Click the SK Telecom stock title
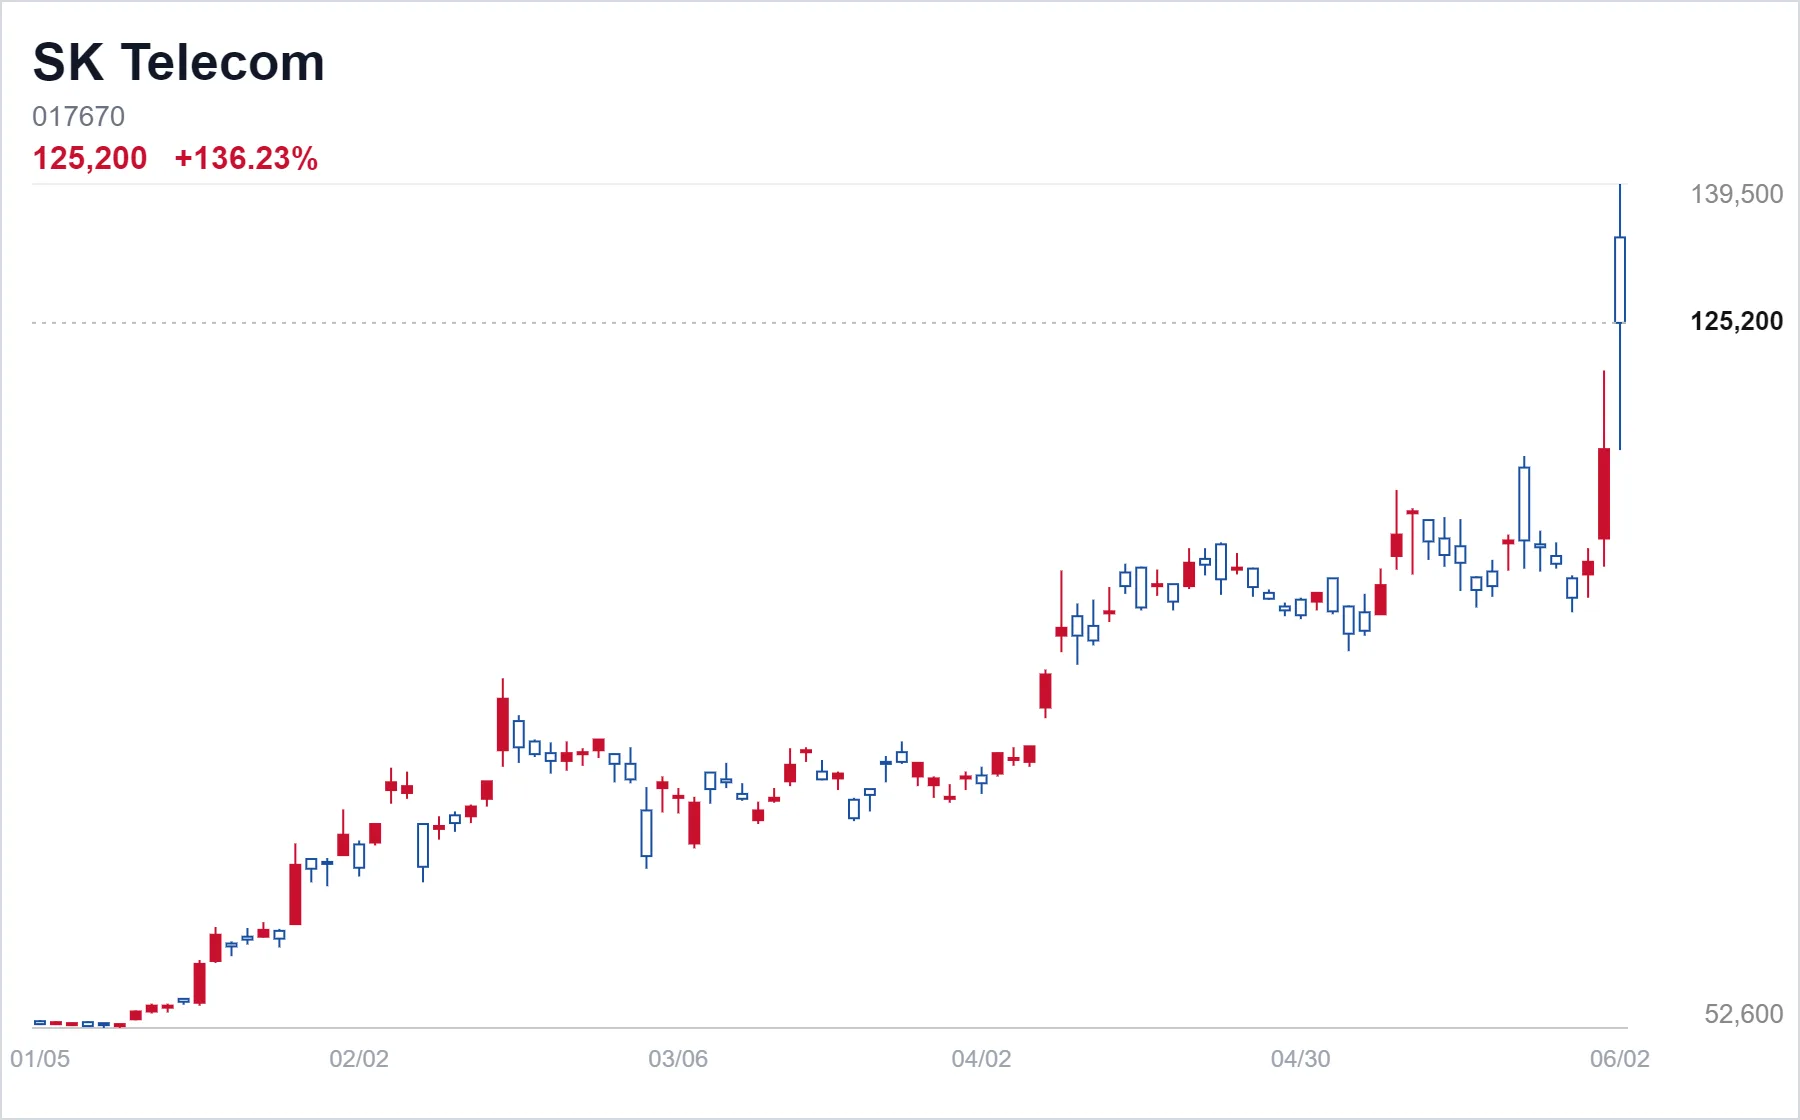 [179, 62]
